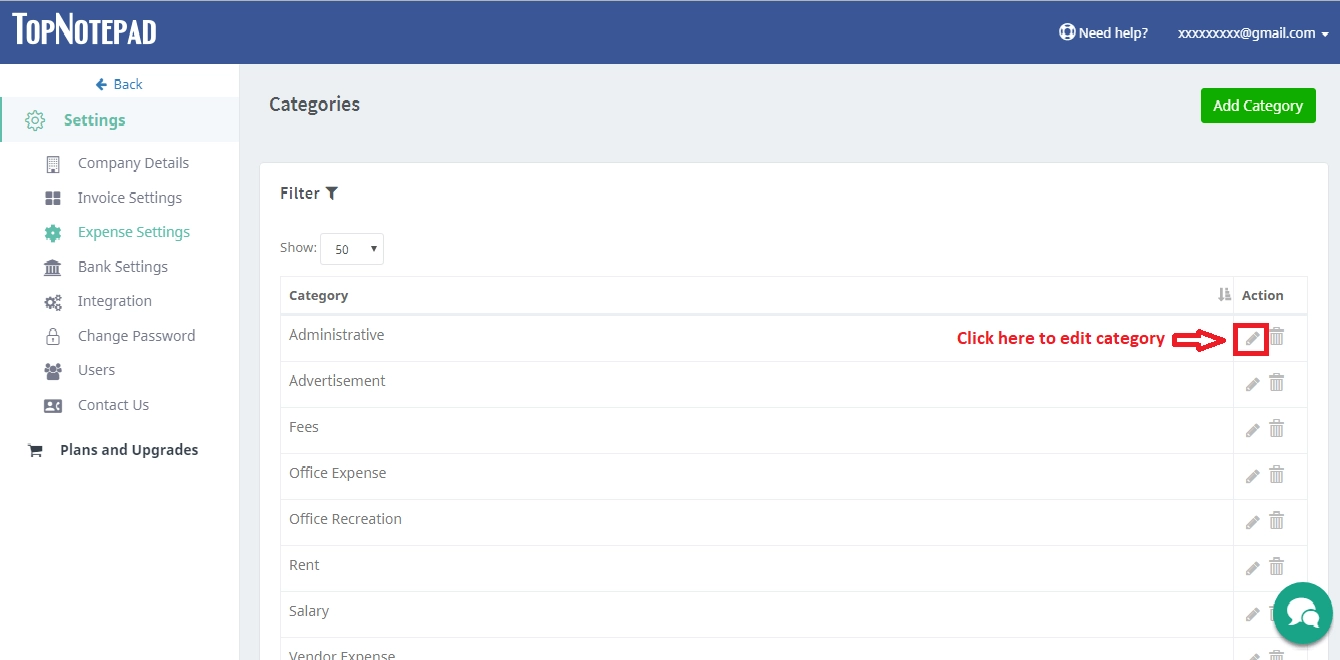Click the edit pencil for Fees category
The image size is (1340, 660).
pos(1252,430)
